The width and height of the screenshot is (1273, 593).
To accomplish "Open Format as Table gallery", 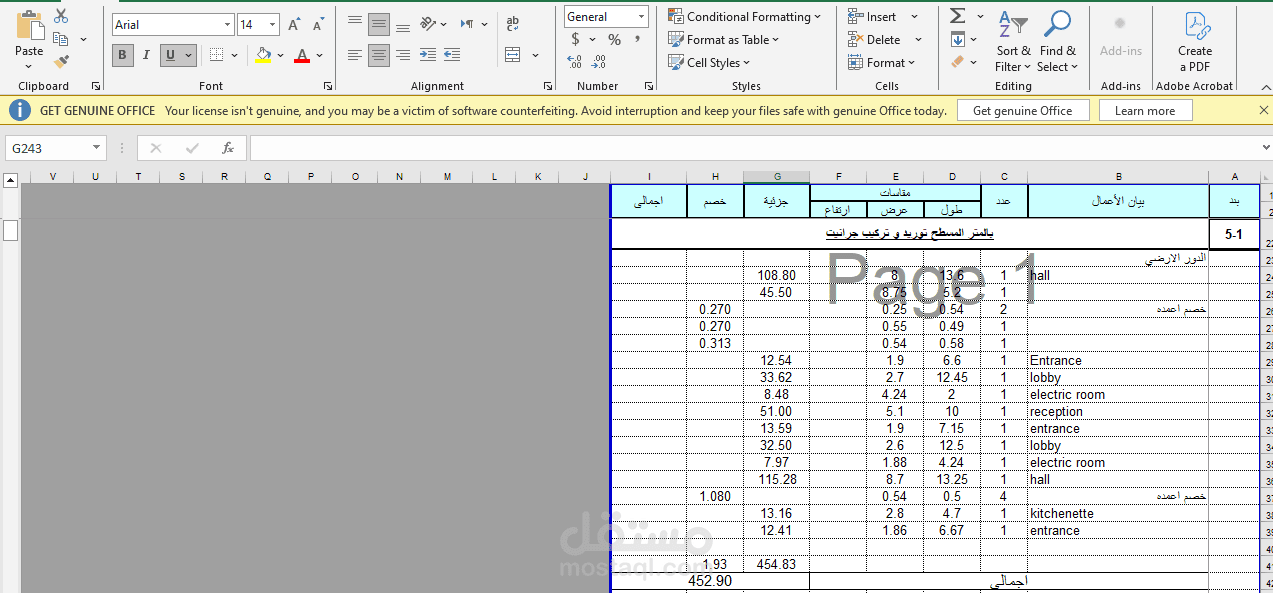I will [724, 40].
